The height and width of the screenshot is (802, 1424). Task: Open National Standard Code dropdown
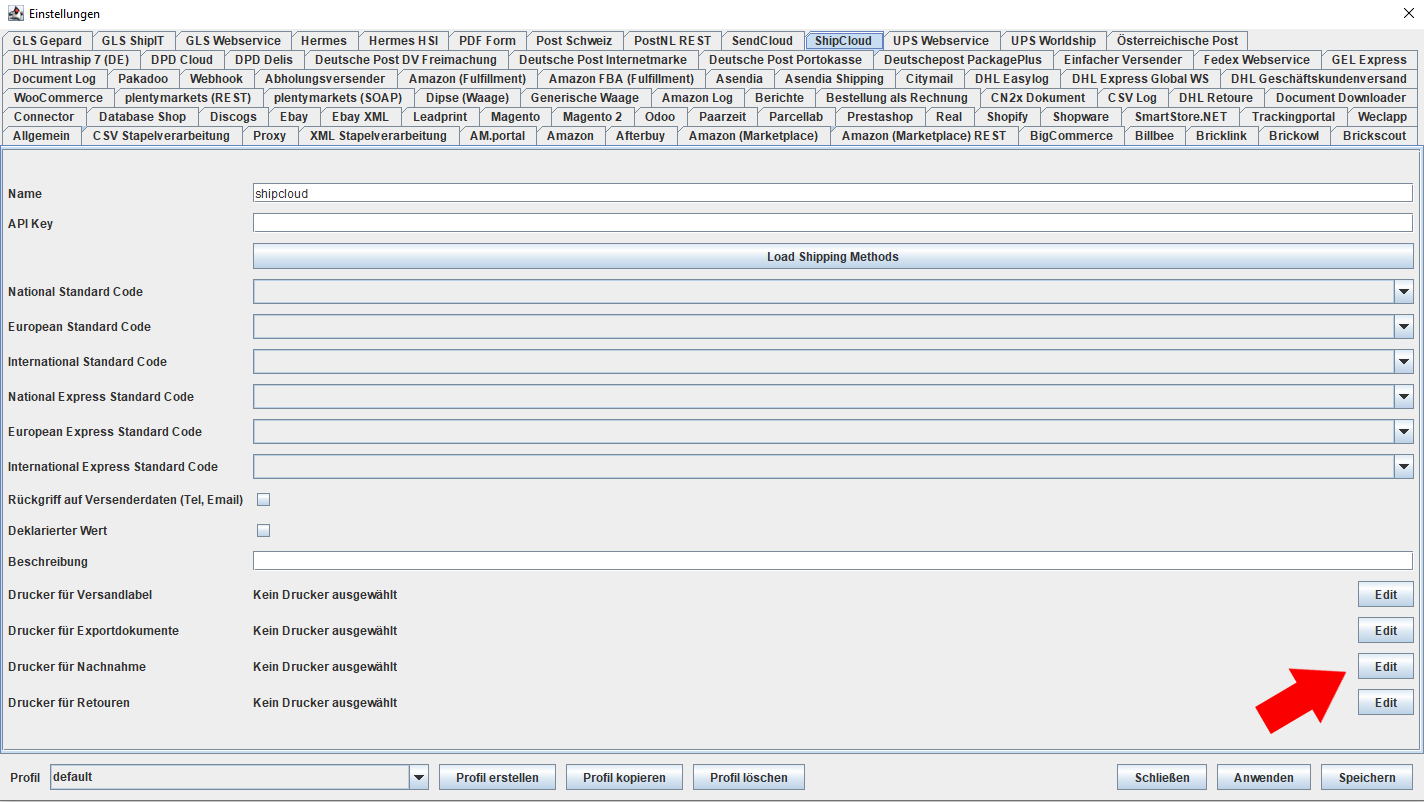click(1403, 292)
